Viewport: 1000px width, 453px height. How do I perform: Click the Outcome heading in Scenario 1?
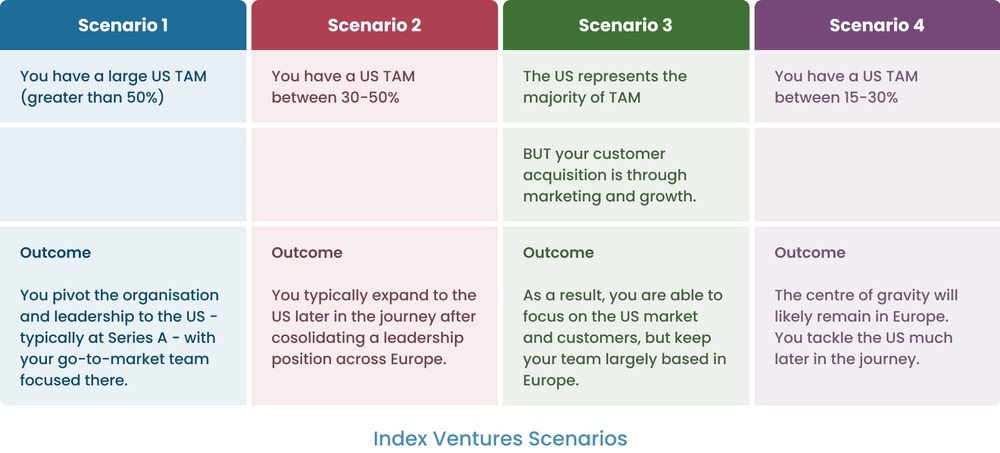55,253
